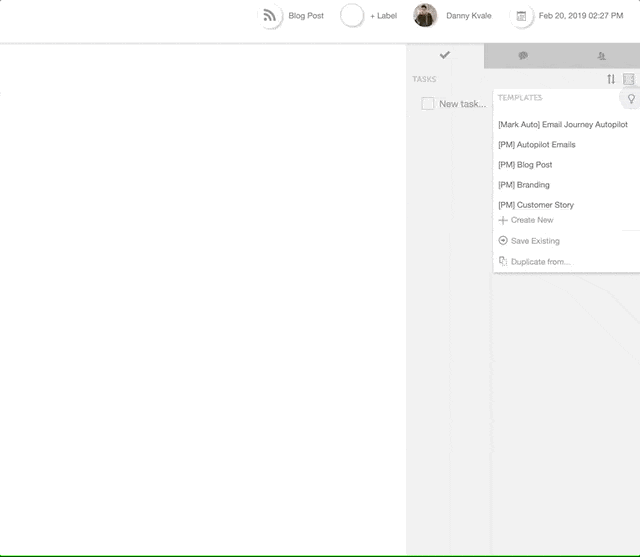This screenshot has height=557, width=640.
Task: Click the New task input field
Action: 462,104
